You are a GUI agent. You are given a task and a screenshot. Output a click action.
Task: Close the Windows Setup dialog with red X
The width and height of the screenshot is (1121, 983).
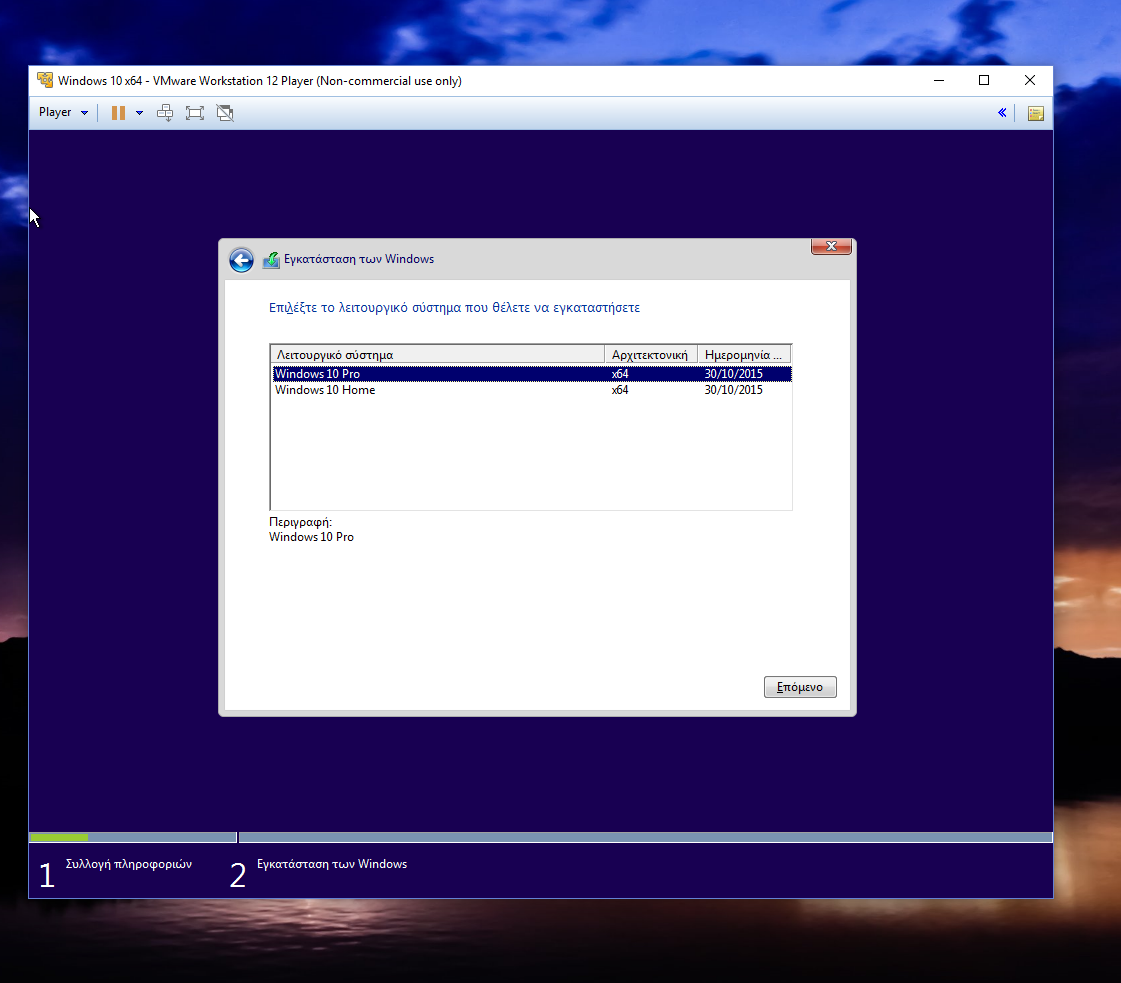[831, 246]
